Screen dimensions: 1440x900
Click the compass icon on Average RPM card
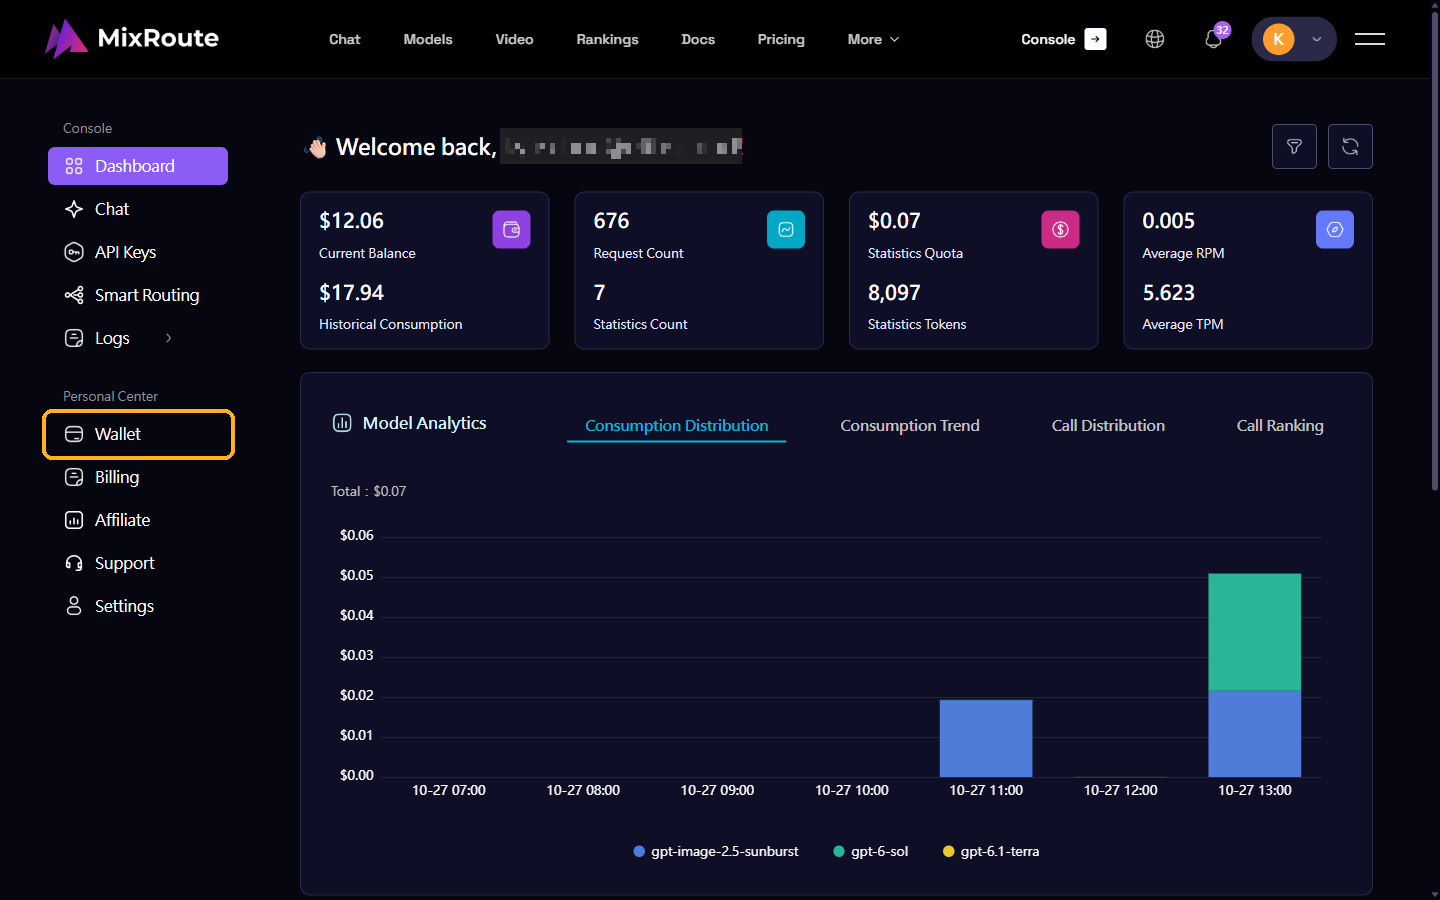click(1335, 229)
